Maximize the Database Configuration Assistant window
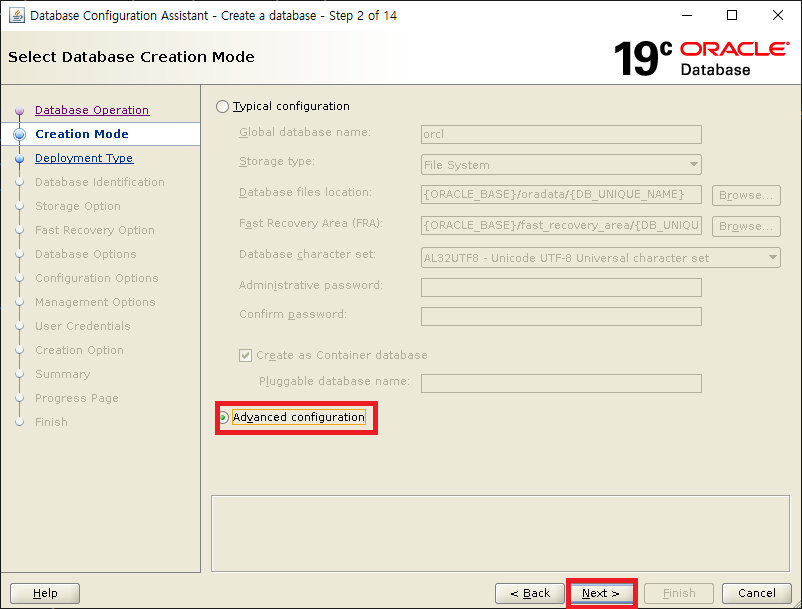This screenshot has height=609, width=802. click(x=732, y=15)
